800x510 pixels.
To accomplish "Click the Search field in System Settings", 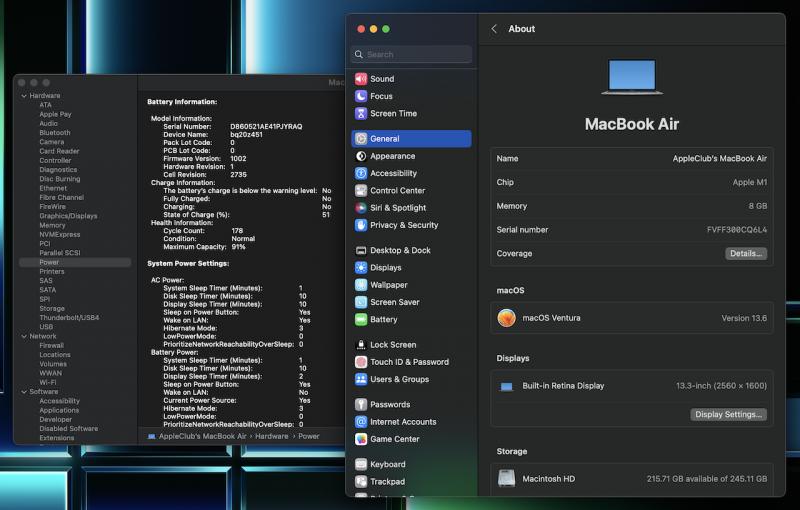I will coord(411,55).
